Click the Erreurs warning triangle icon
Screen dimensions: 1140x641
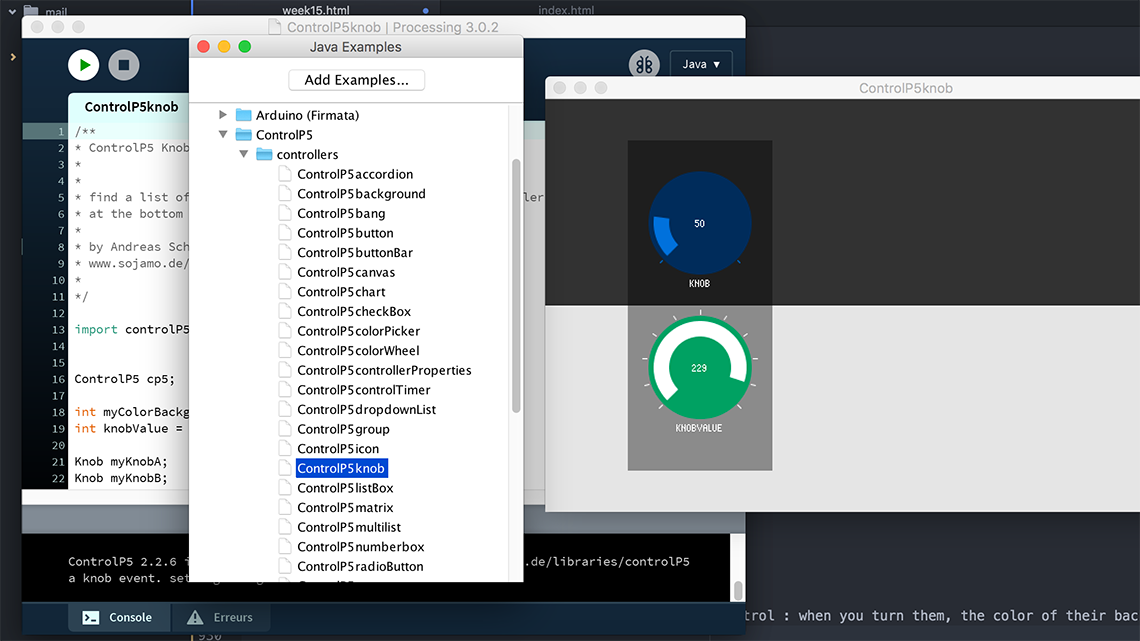pos(195,617)
